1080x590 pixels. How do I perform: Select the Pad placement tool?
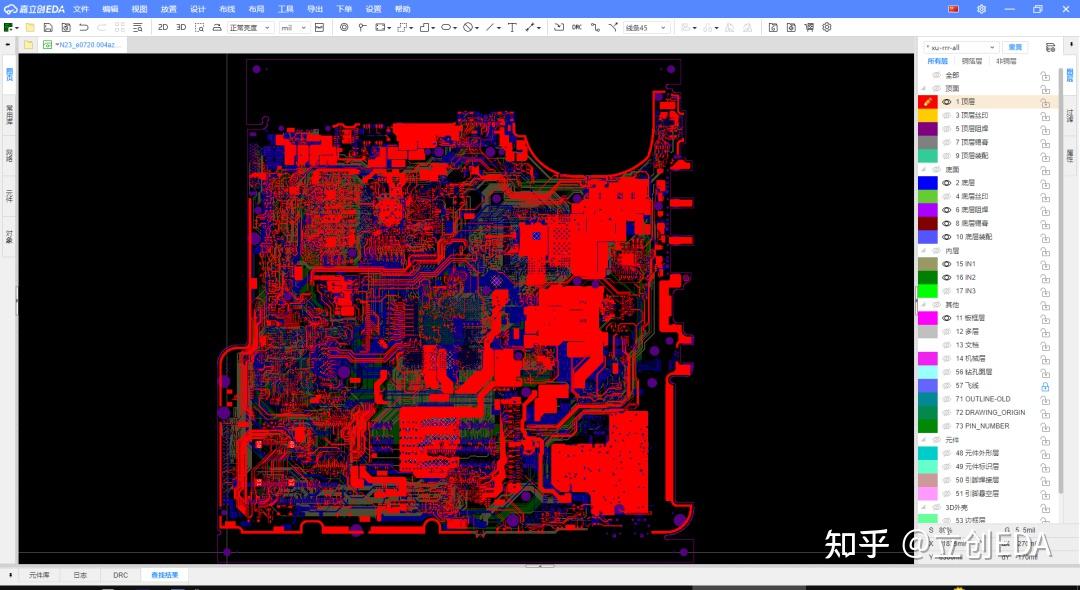[x=362, y=28]
